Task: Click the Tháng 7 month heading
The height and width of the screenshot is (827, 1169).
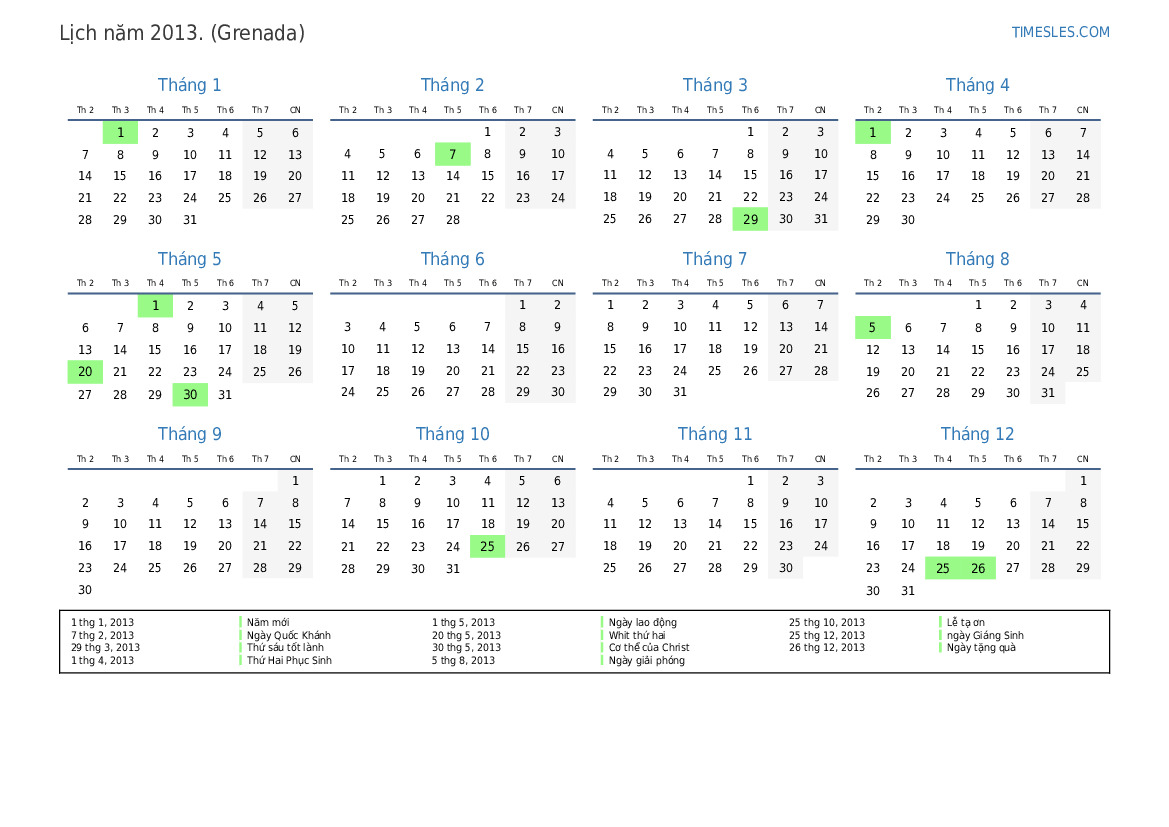Action: [x=715, y=259]
